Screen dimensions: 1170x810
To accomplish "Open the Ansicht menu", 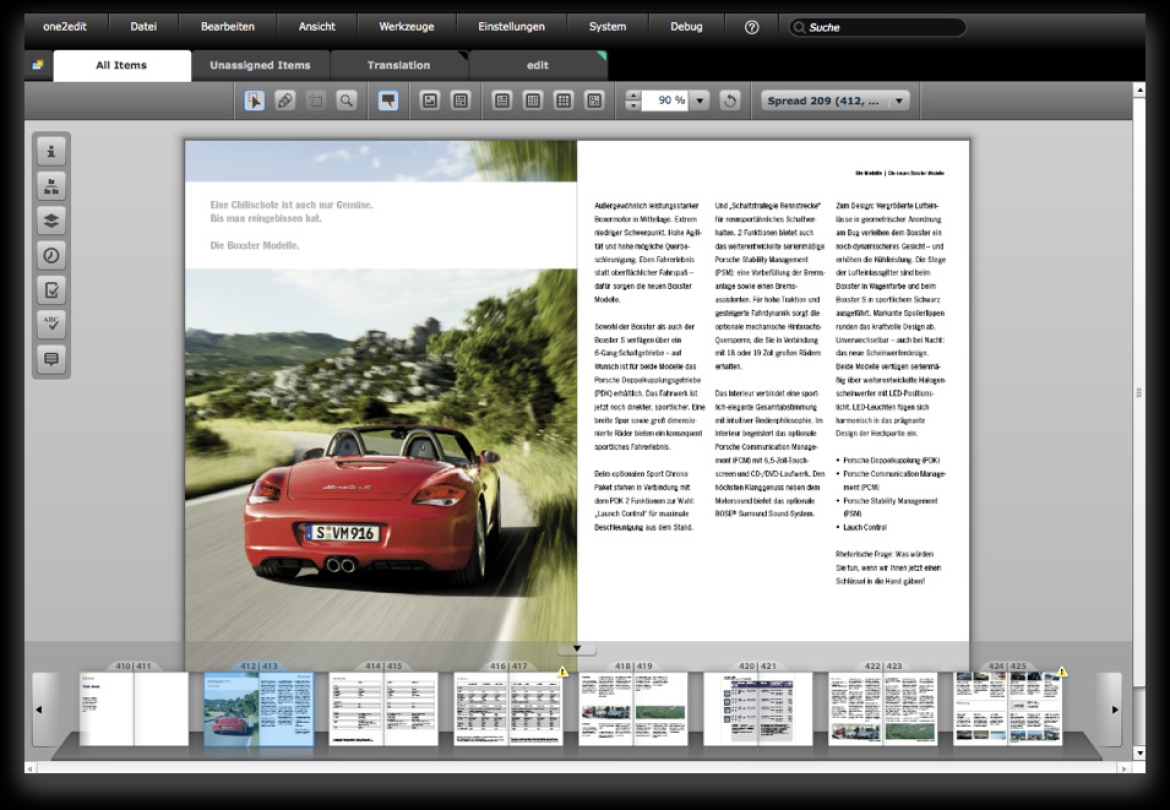I will pos(317,27).
